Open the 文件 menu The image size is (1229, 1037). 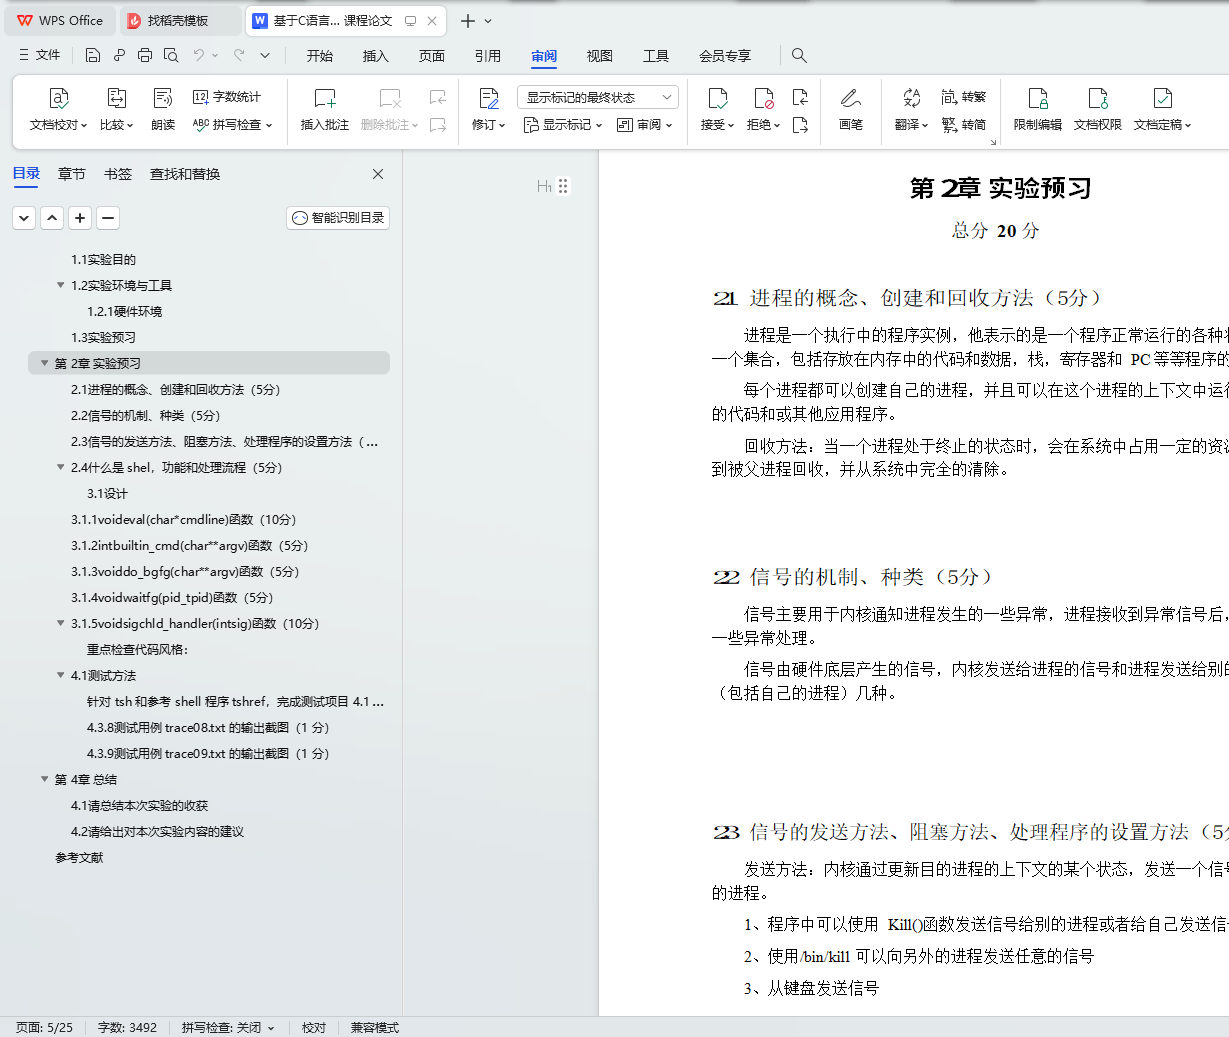(40, 55)
